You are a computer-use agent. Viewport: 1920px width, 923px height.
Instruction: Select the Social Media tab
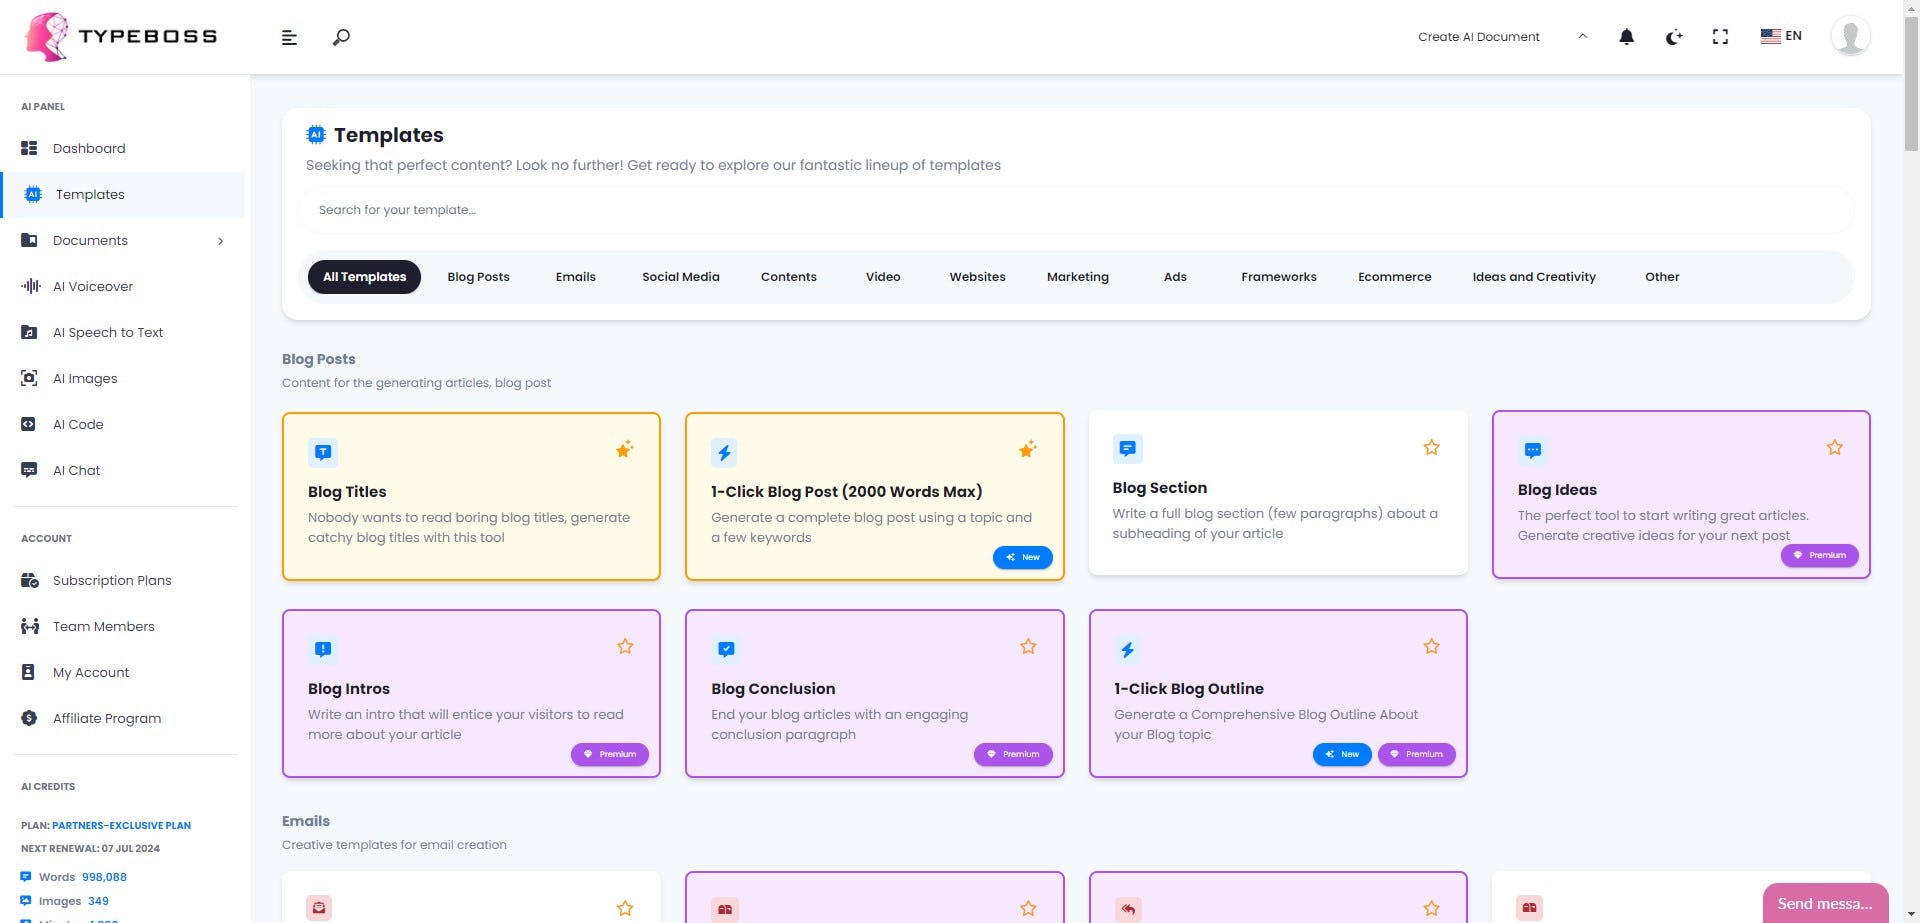tap(680, 277)
